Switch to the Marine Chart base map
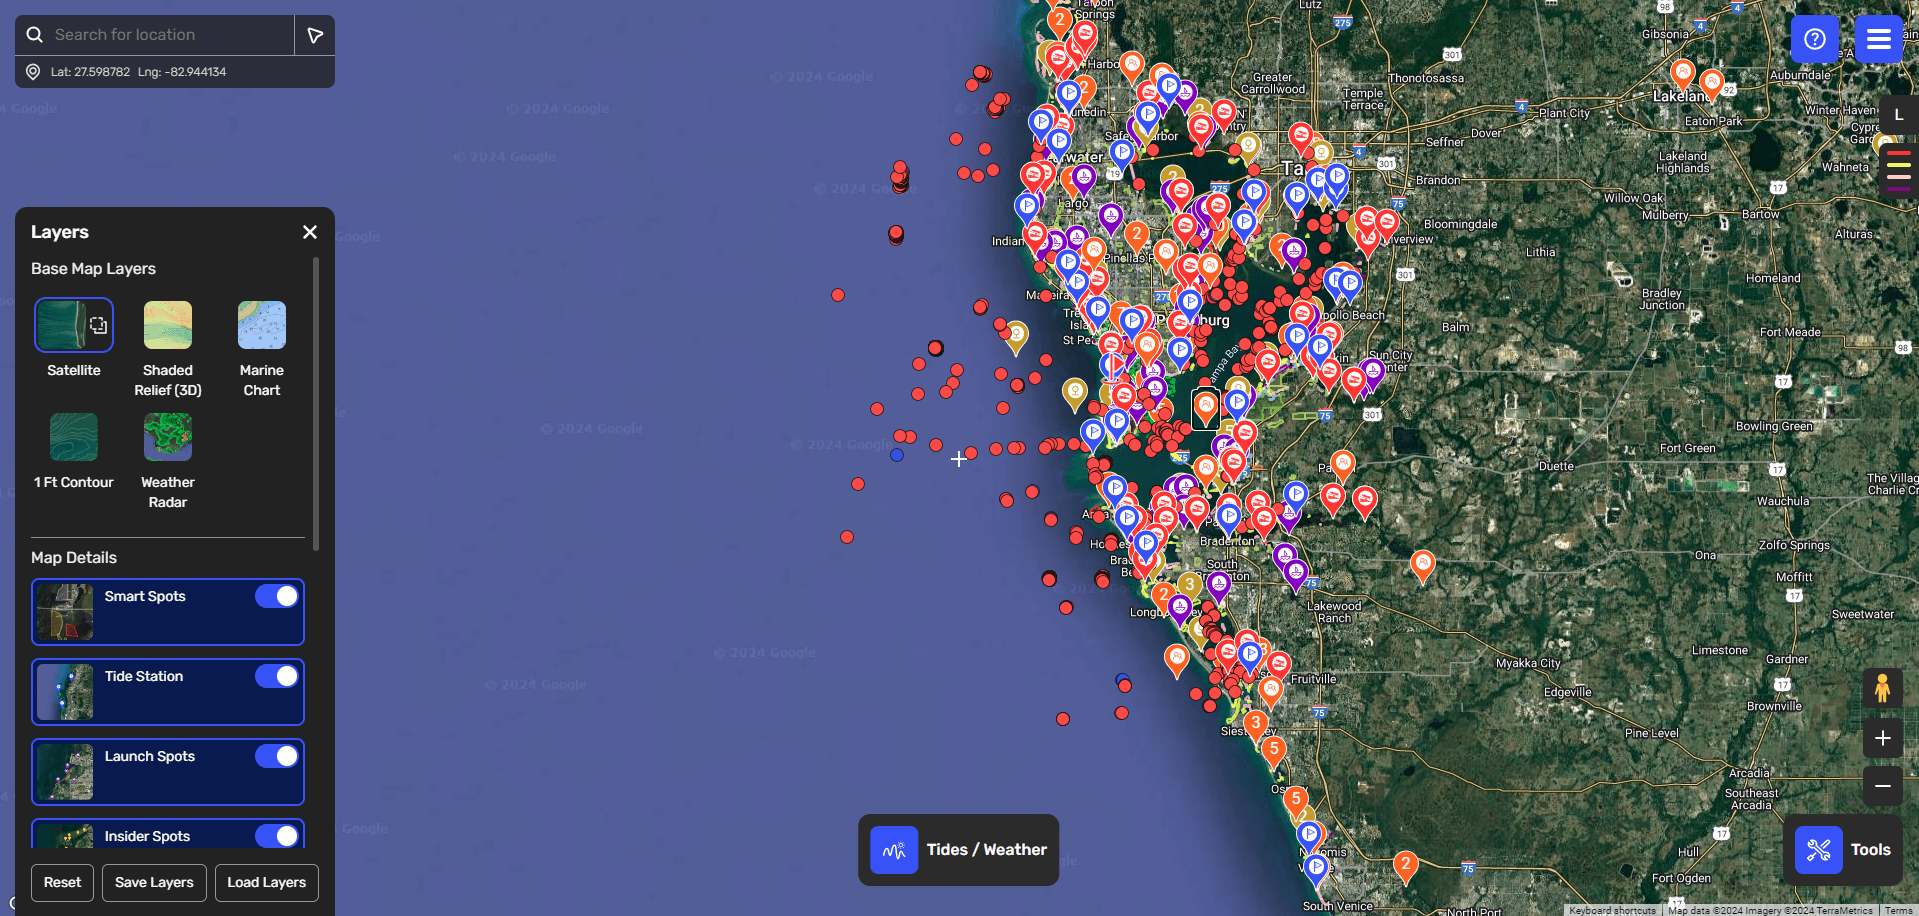This screenshot has width=1919, height=916. [x=261, y=325]
